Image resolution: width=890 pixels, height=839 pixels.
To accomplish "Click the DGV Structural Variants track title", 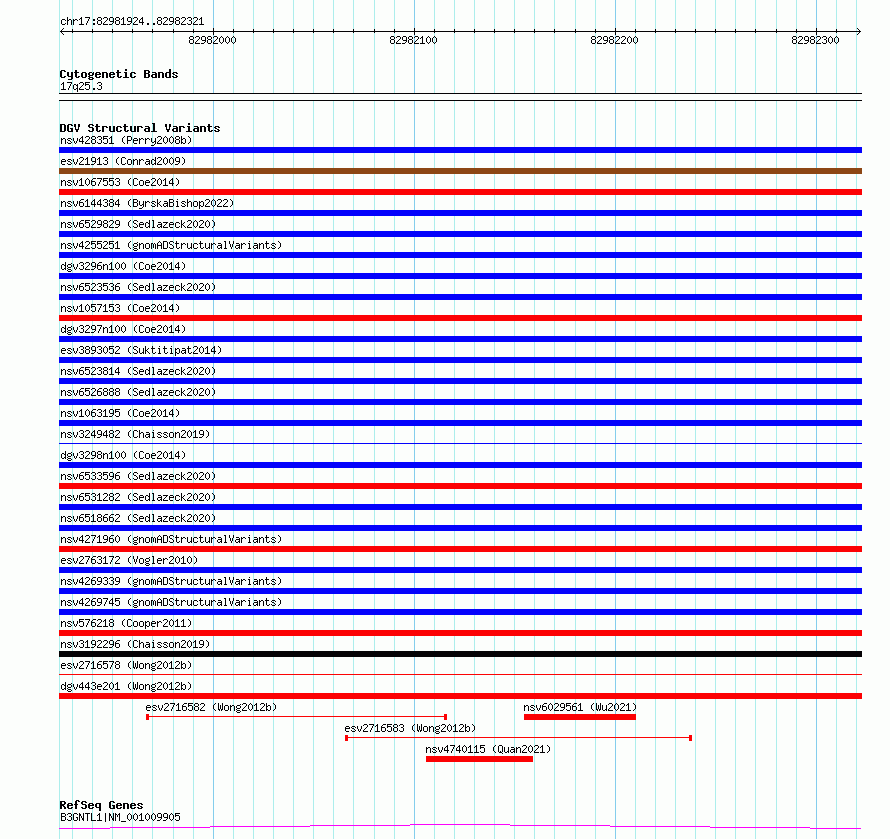I will tap(140, 128).
